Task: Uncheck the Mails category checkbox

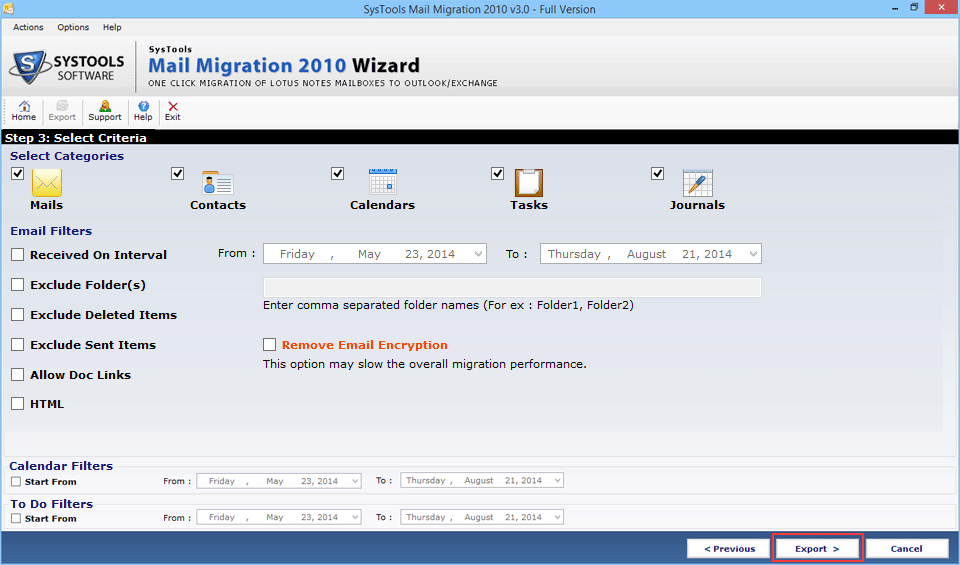Action: click(x=17, y=174)
